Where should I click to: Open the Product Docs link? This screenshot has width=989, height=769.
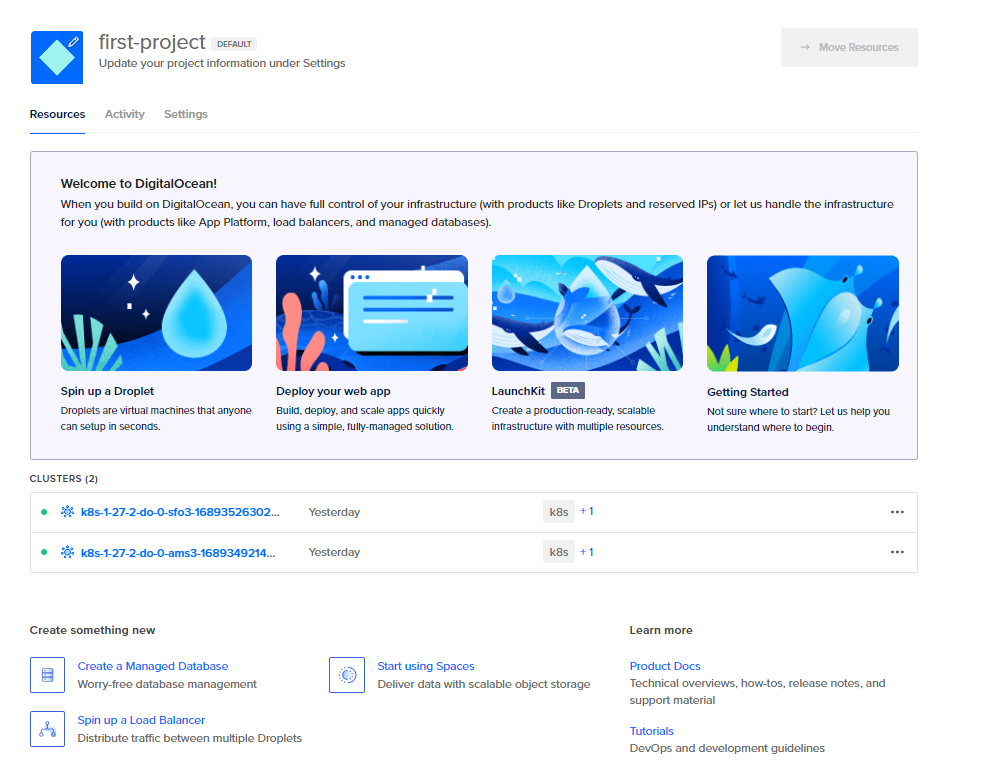pyautogui.click(x=665, y=666)
